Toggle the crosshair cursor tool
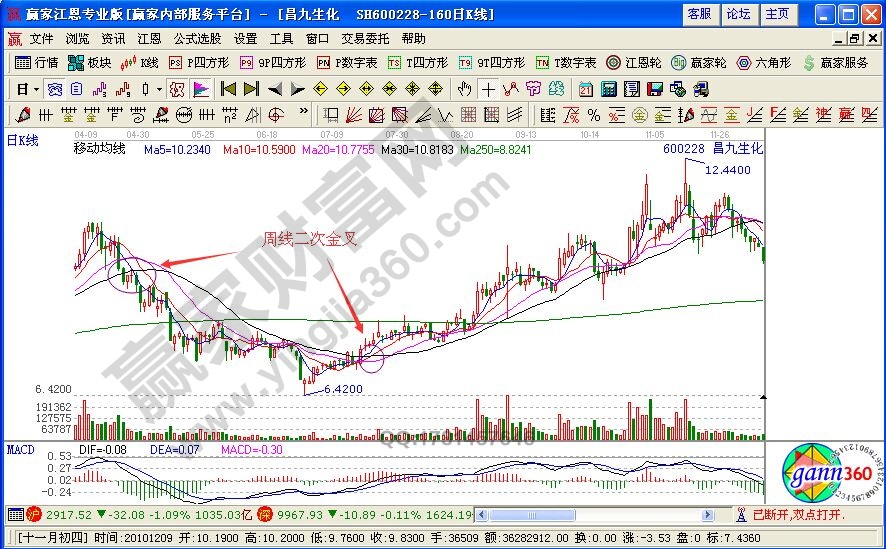The image size is (886, 549). [489, 88]
